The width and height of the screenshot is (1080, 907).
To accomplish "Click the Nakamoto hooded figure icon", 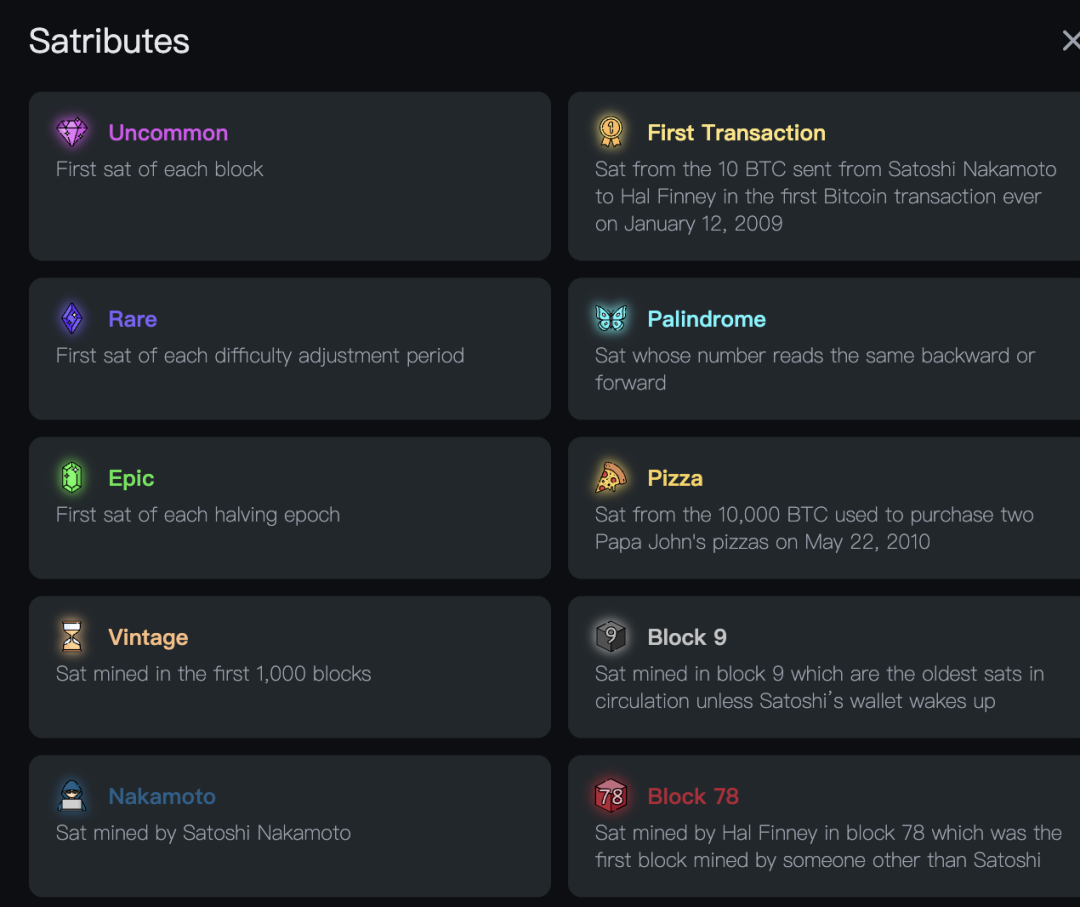I will click(72, 796).
